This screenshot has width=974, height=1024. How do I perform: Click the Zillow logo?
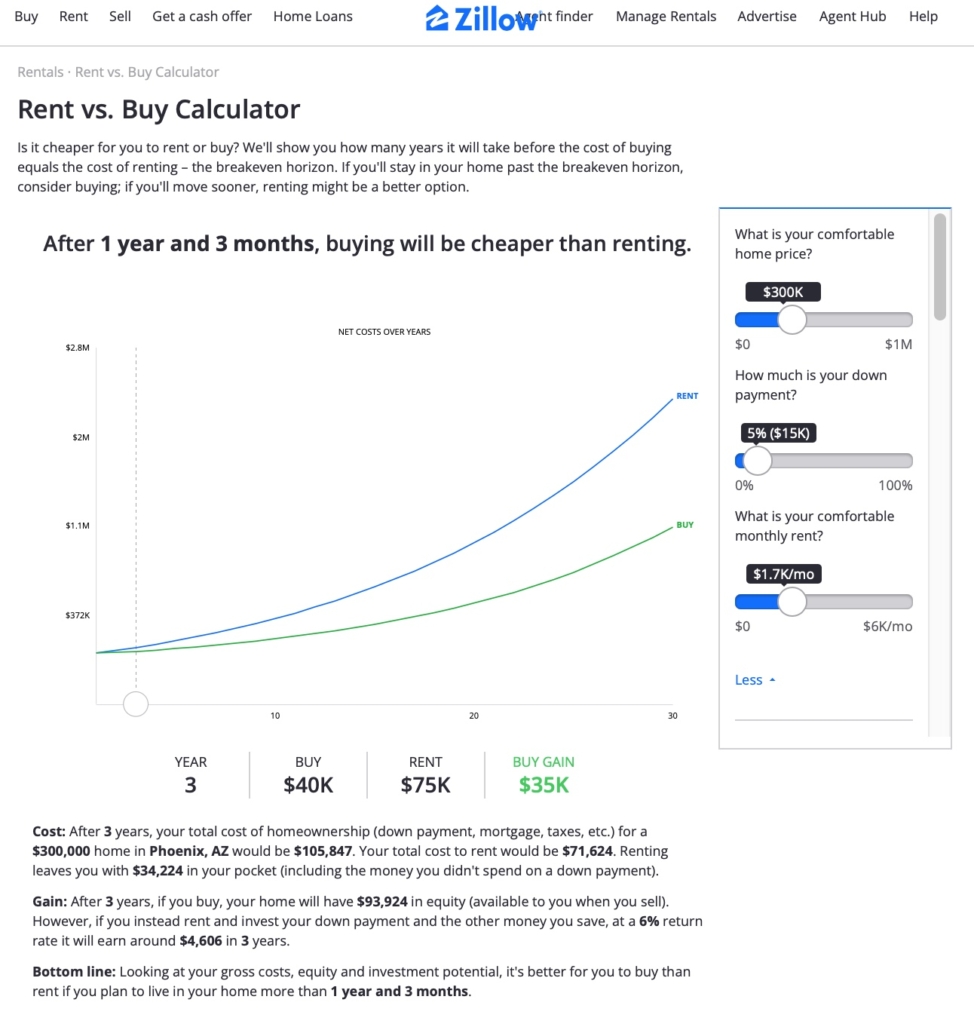tap(480, 17)
